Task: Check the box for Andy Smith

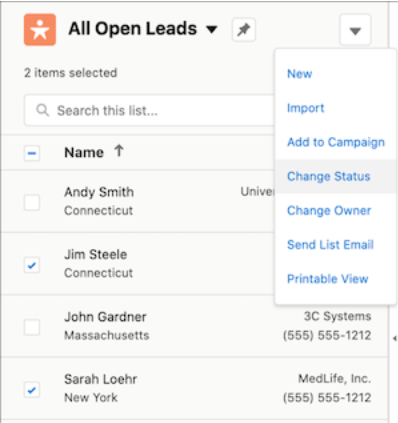Action: pyautogui.click(x=32, y=202)
